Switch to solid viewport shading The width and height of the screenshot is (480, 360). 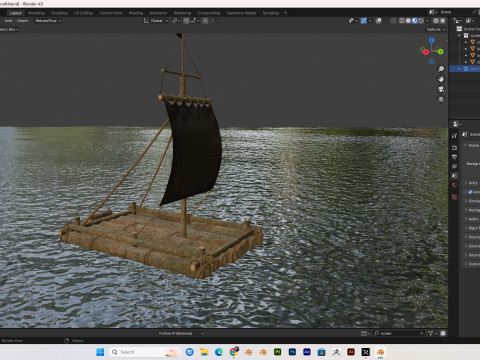(x=408, y=21)
